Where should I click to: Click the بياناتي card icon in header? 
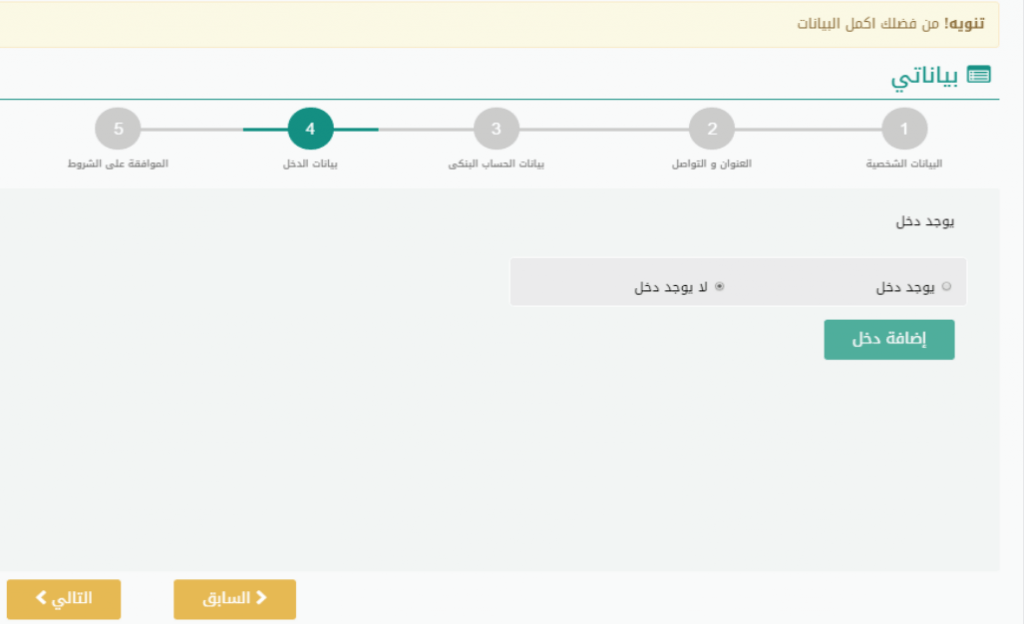tap(978, 75)
